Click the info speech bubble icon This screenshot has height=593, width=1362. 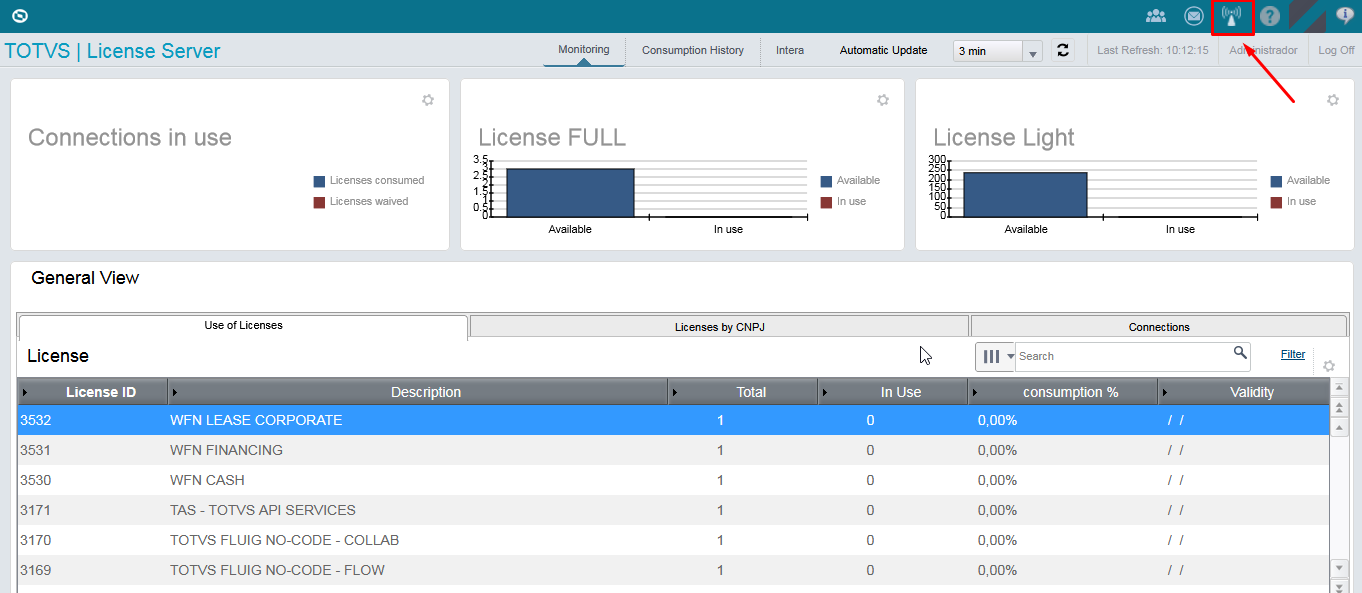tap(1345, 16)
